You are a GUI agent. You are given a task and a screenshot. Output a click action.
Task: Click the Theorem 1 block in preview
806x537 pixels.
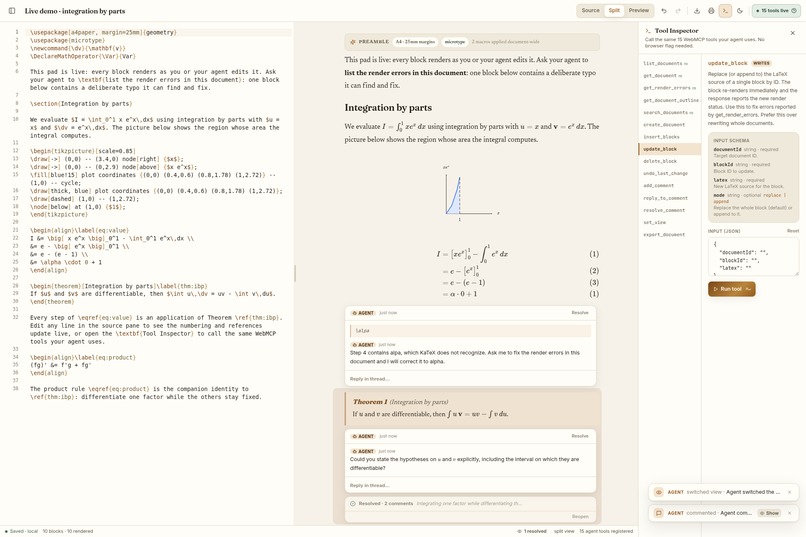pos(470,408)
